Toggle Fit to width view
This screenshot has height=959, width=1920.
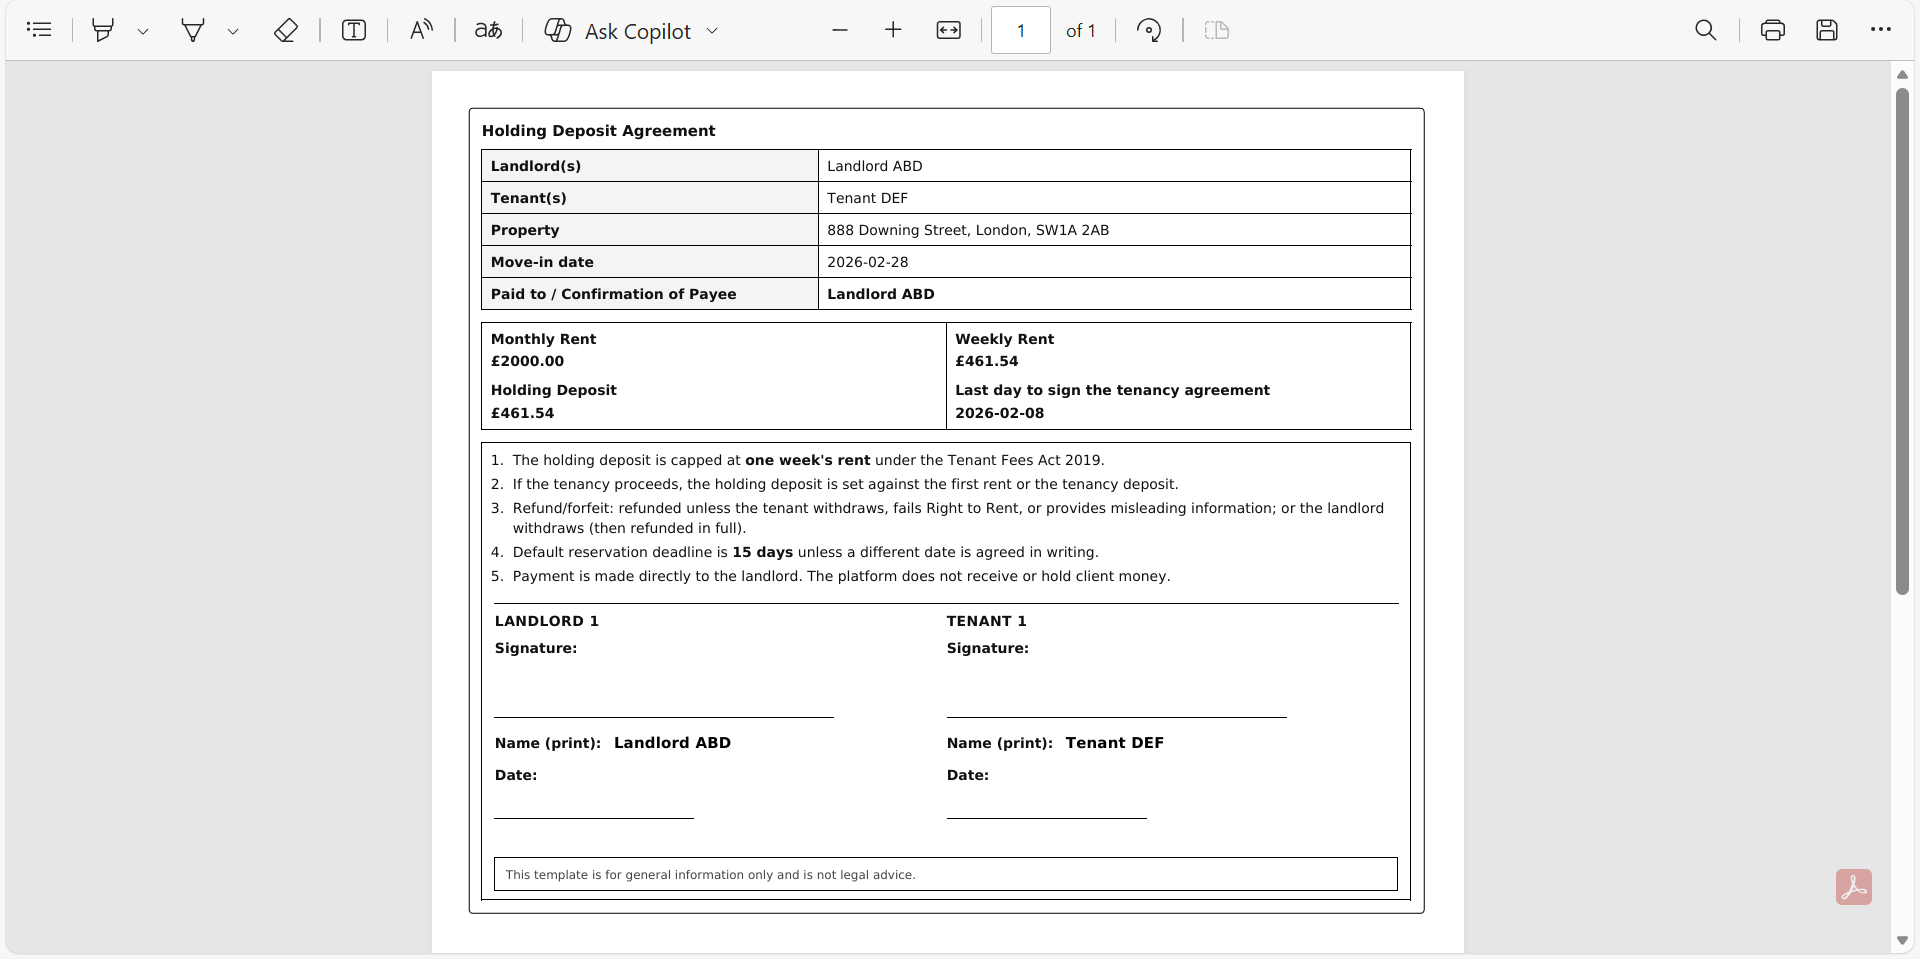click(x=948, y=30)
